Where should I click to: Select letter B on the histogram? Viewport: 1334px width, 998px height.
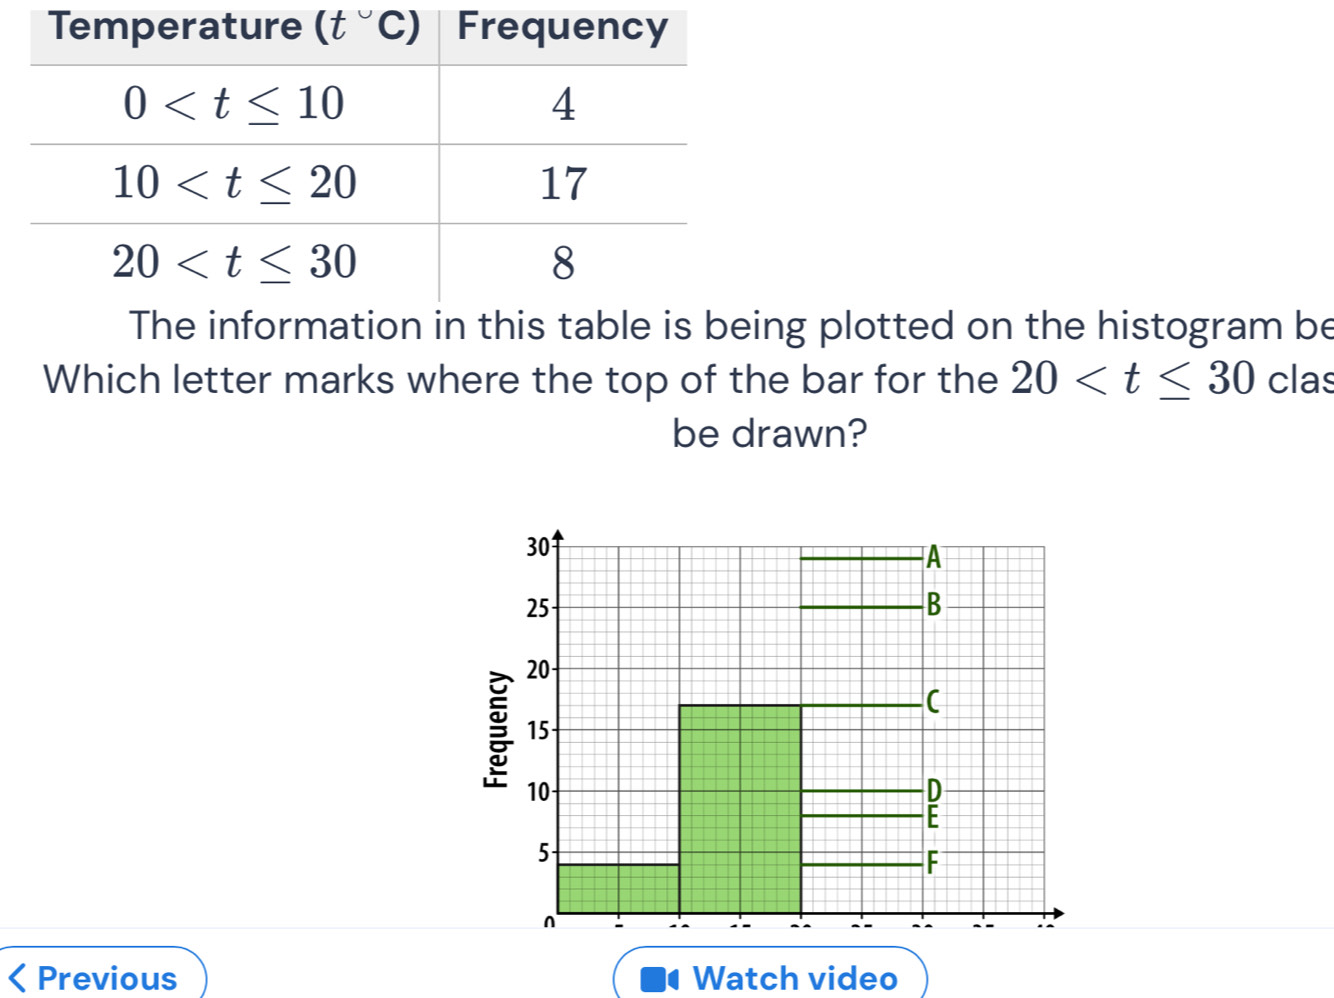(933, 605)
